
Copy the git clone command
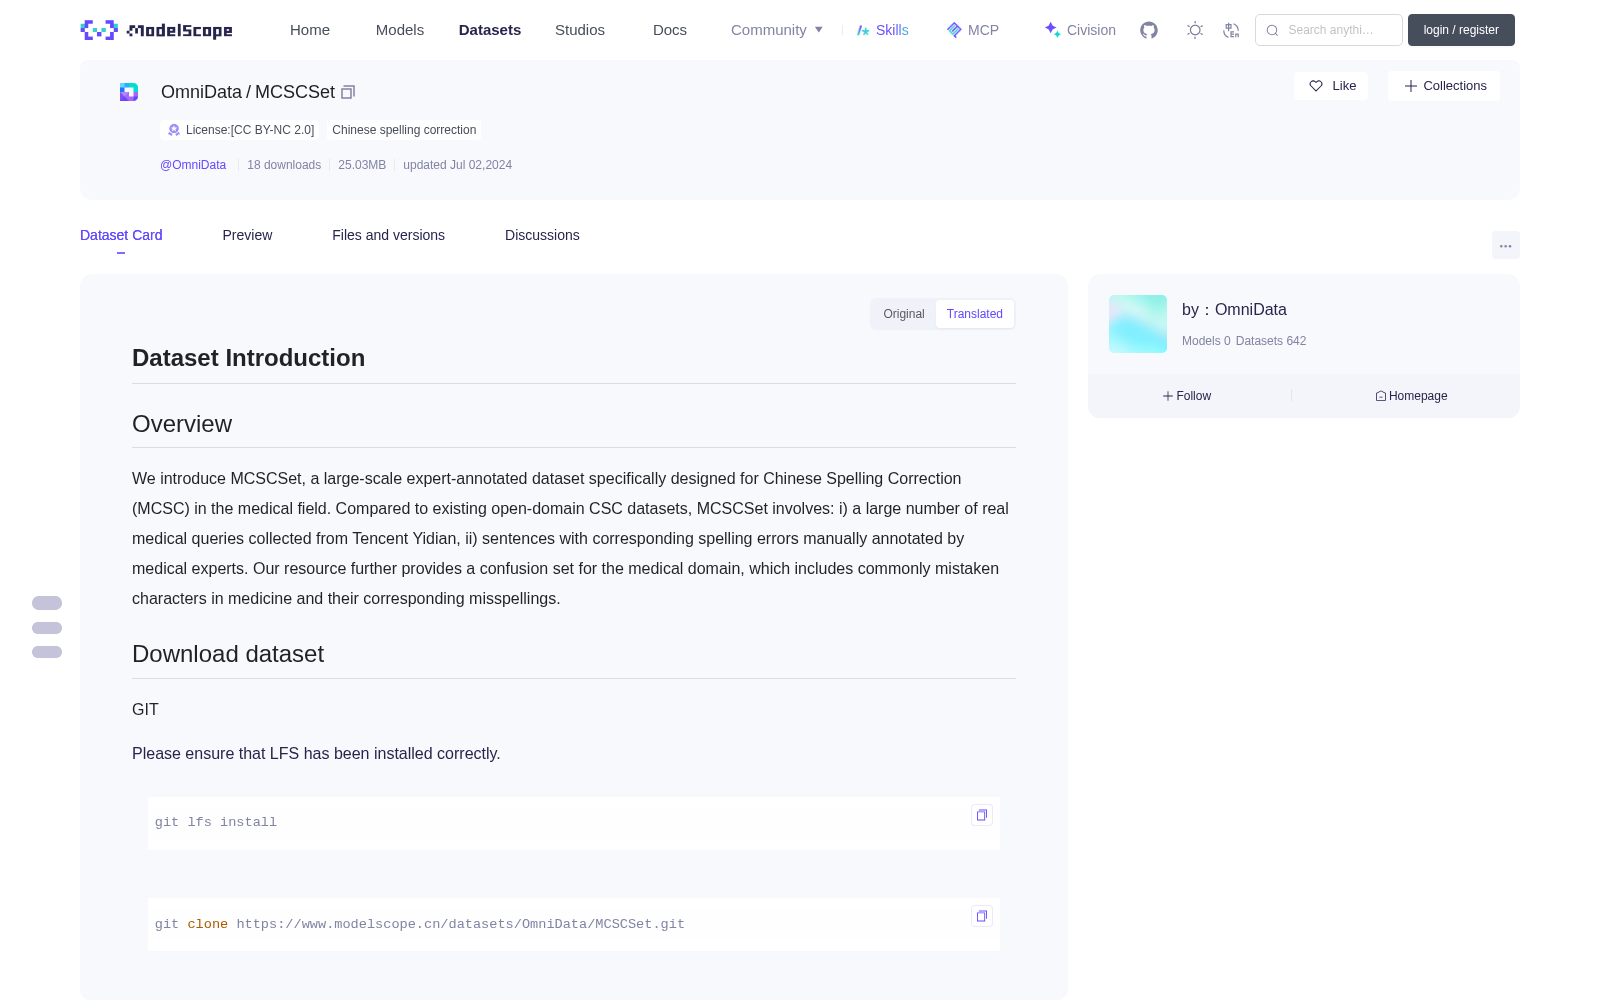coord(982,916)
